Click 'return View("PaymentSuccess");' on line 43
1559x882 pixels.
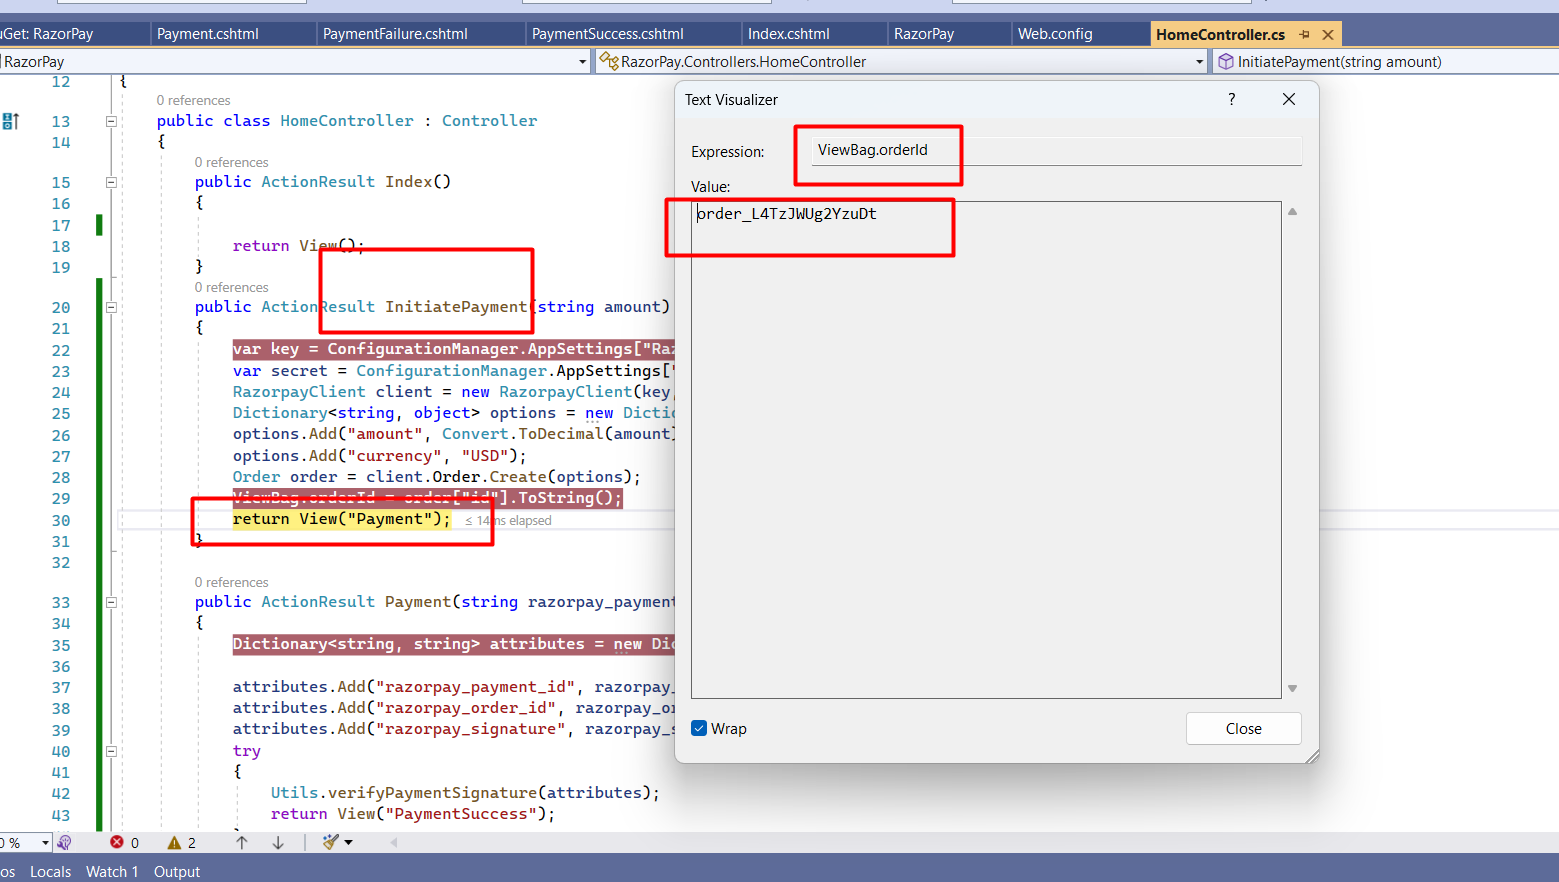[x=413, y=814]
